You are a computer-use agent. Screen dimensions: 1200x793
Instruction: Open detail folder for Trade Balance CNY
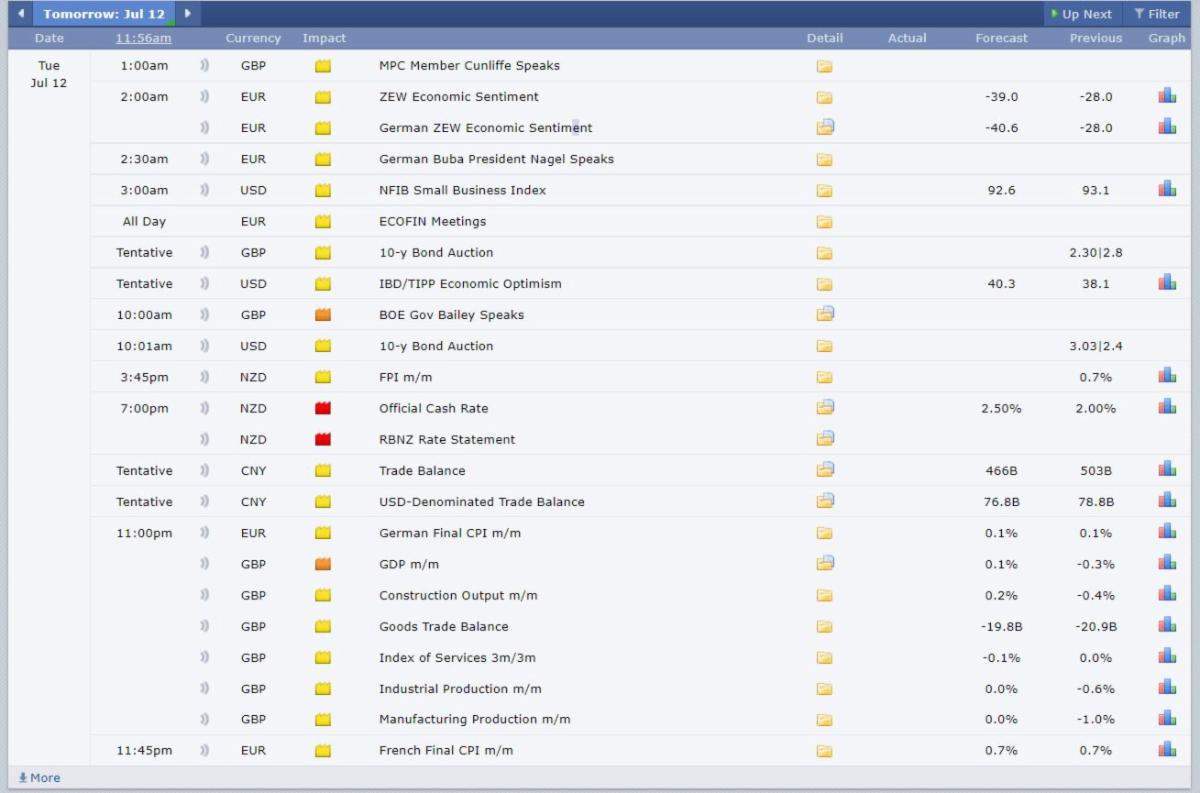coord(824,470)
